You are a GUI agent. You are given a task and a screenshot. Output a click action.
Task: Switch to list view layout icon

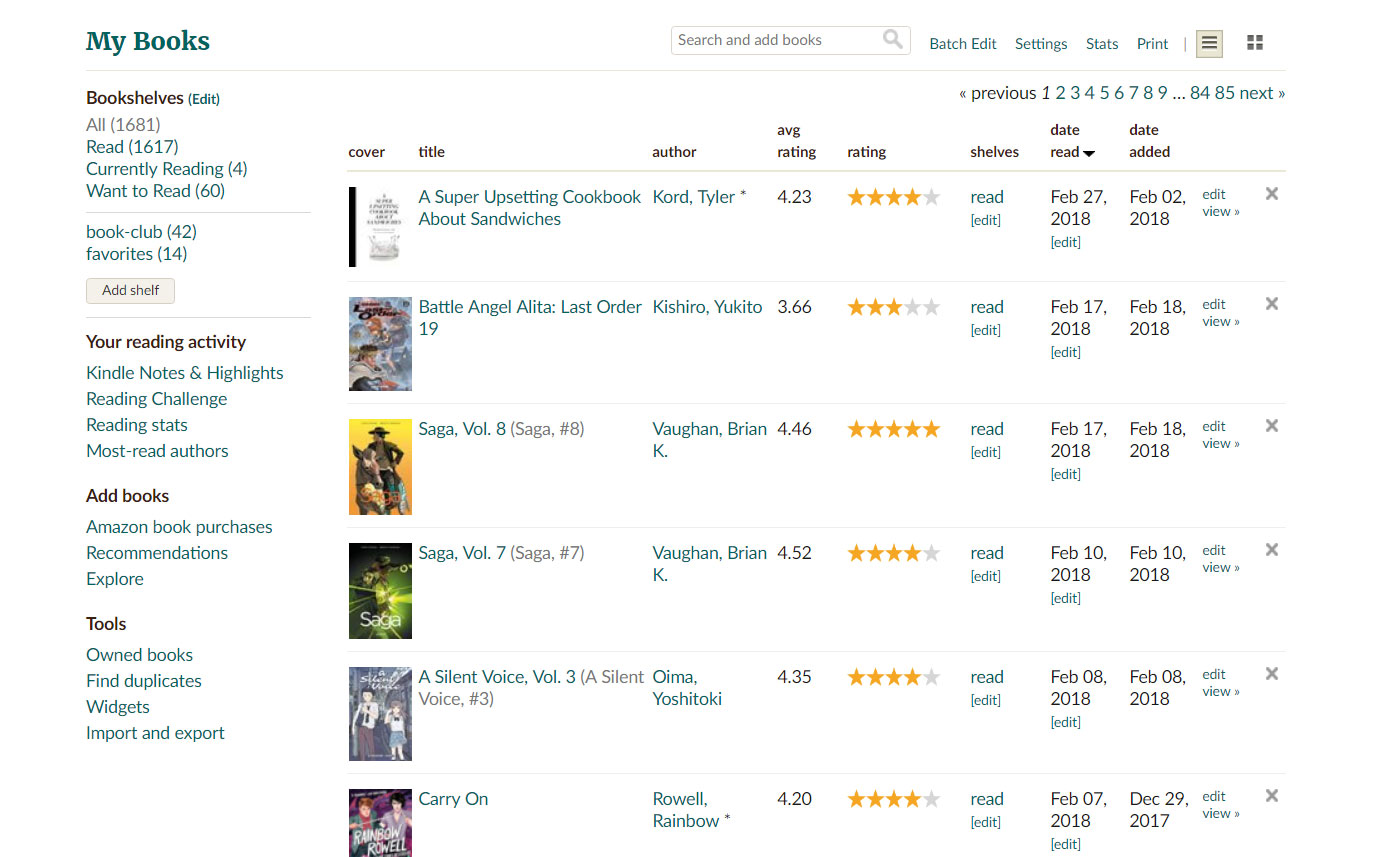point(1209,43)
